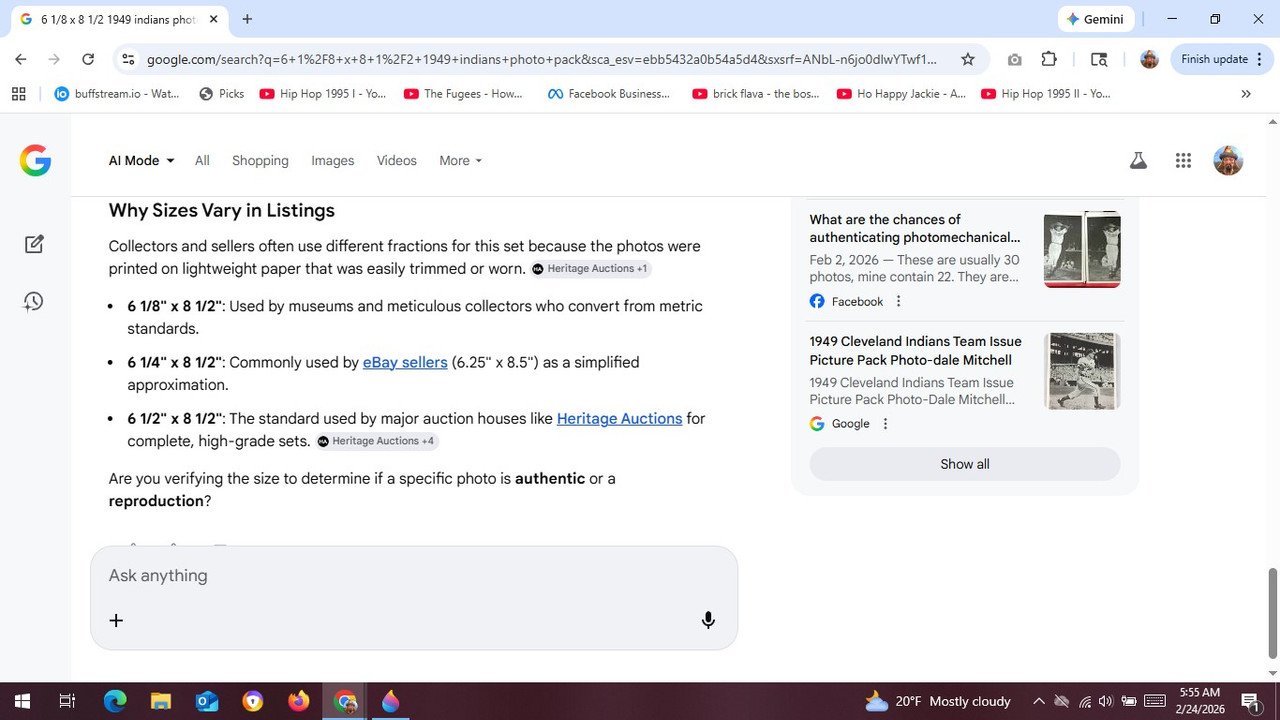This screenshot has width=1280, height=720.
Task: Focus the Ask anything input field
Action: tap(414, 576)
